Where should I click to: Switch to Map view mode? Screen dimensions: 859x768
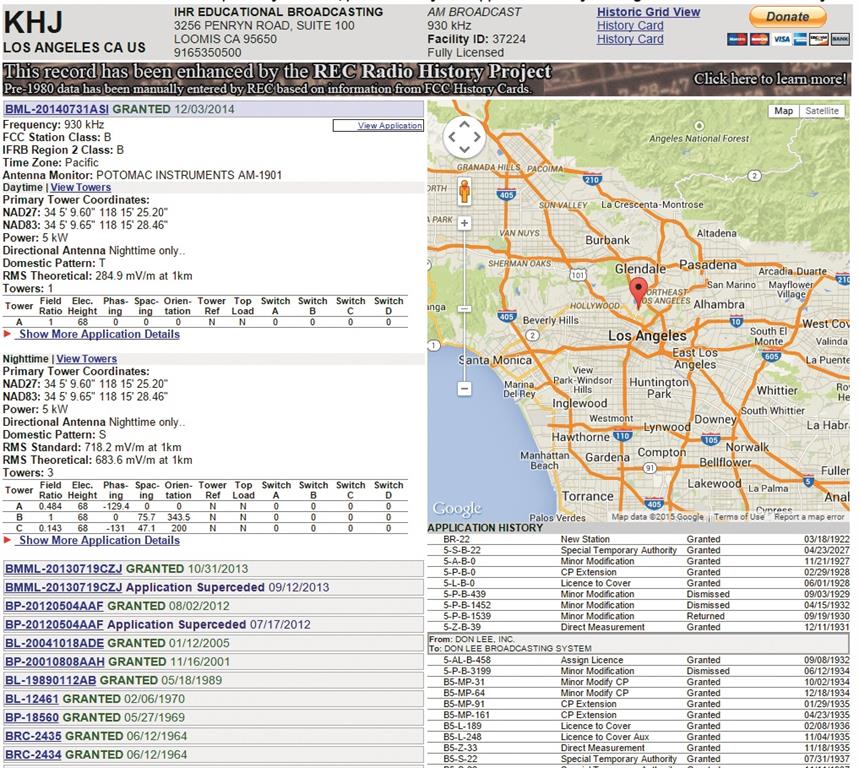(x=784, y=111)
